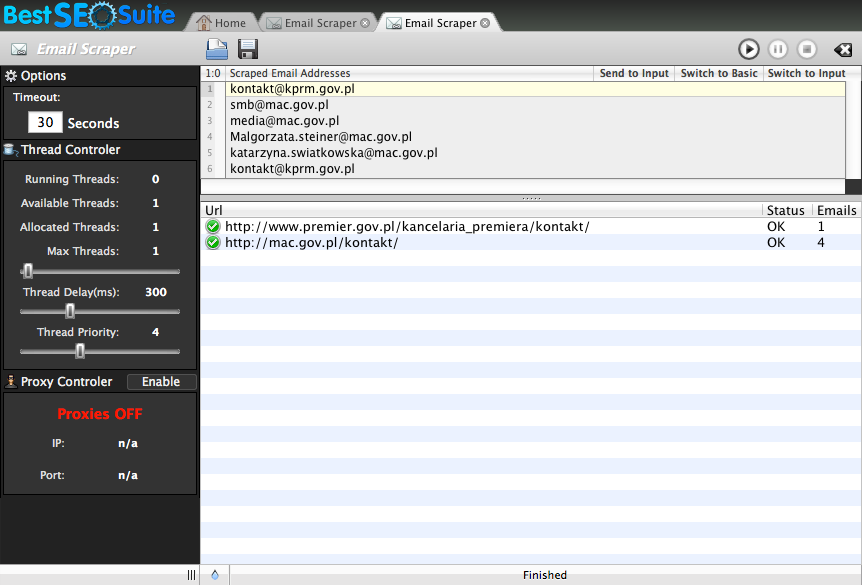Click the Home tab house icon
Screen dimensions: 862x585
(204, 23)
